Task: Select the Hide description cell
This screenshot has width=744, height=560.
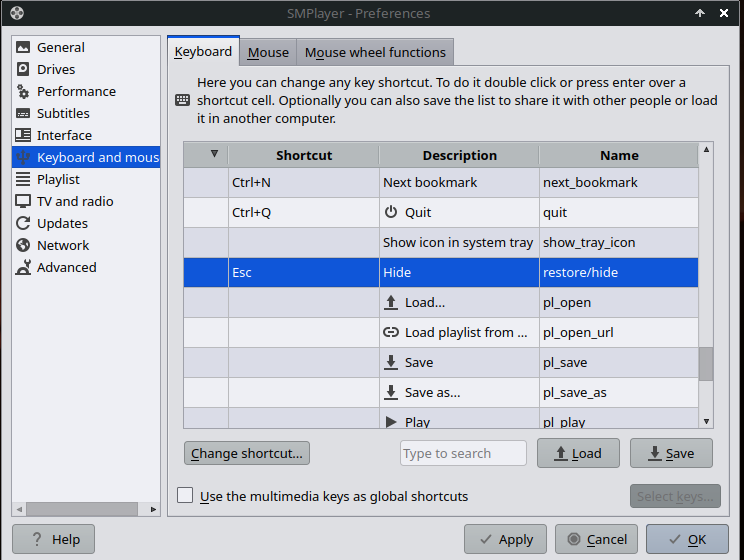Action: [459, 272]
